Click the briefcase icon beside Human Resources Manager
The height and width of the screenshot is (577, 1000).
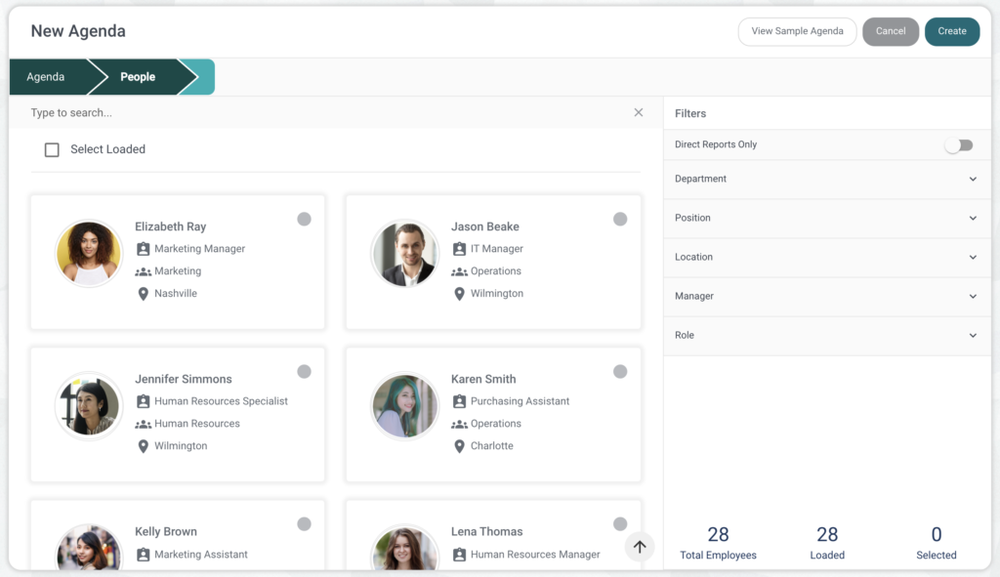(459, 554)
